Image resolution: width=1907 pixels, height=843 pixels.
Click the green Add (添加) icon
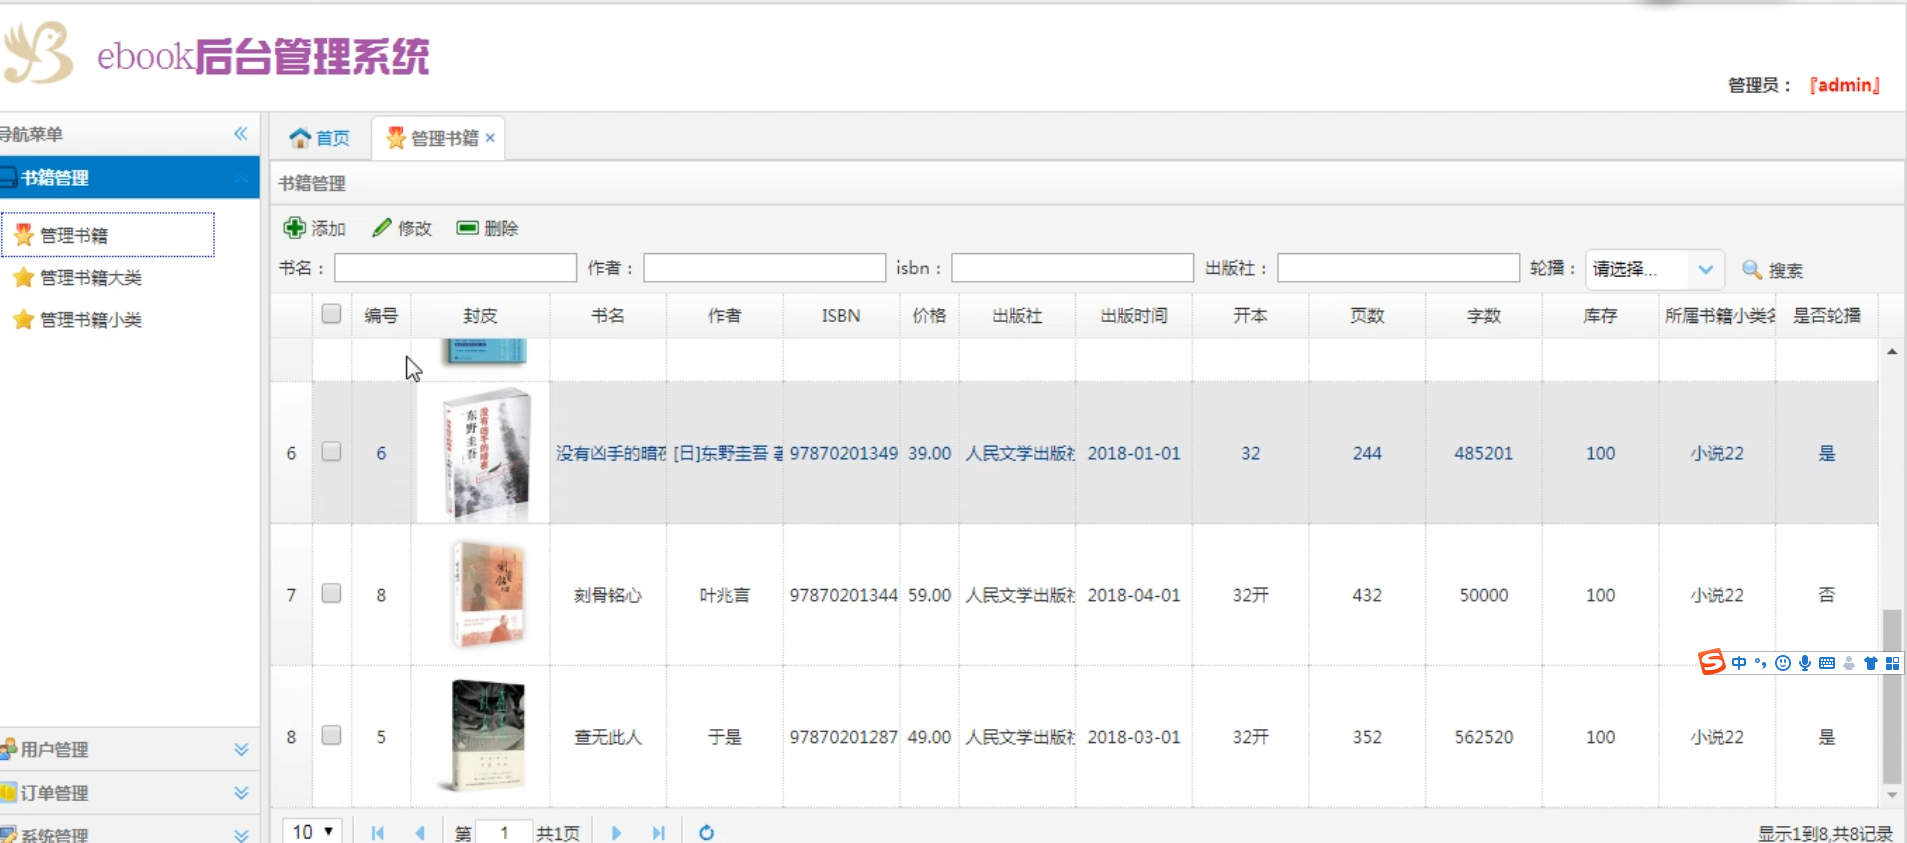[x=294, y=228]
